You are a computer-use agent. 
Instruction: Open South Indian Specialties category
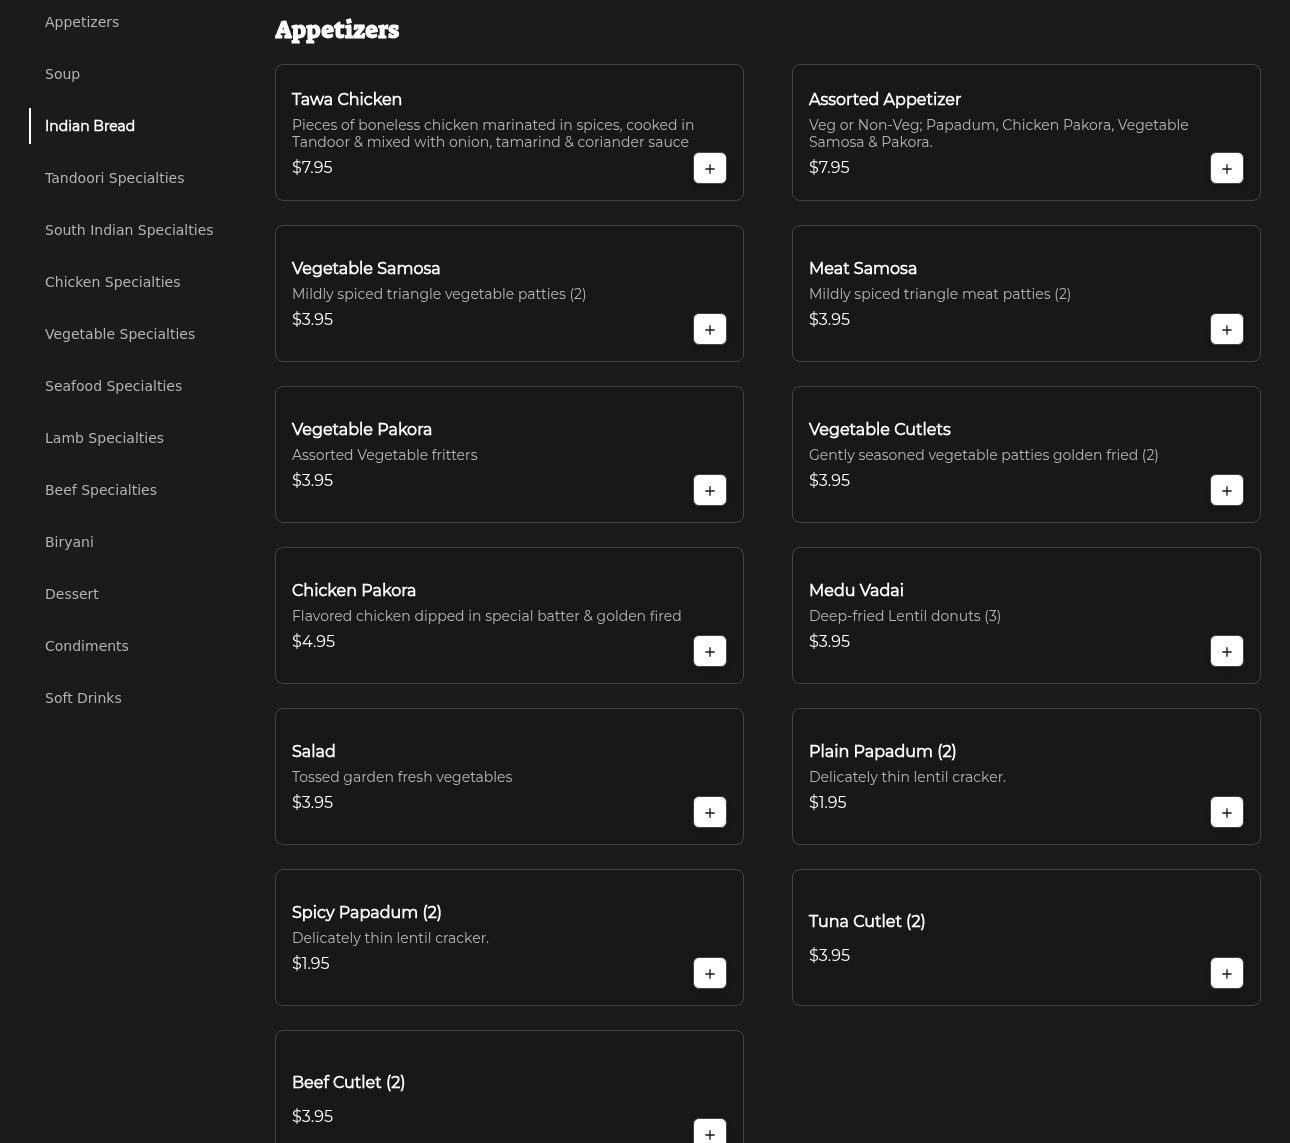point(129,230)
